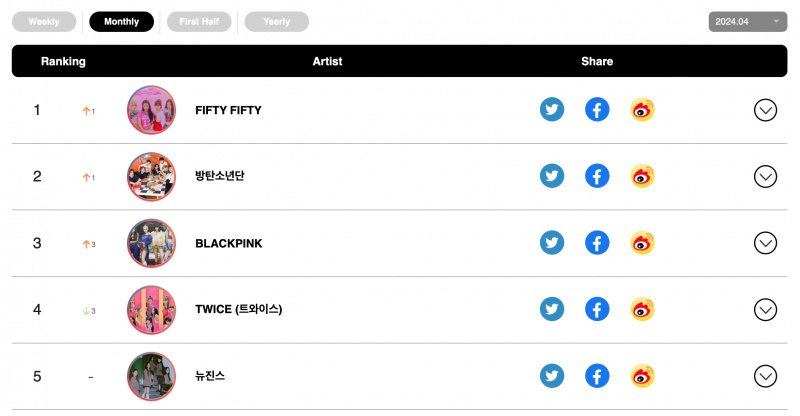Share 뉴진스 on Twitter
The height and width of the screenshot is (416, 800).
(552, 376)
